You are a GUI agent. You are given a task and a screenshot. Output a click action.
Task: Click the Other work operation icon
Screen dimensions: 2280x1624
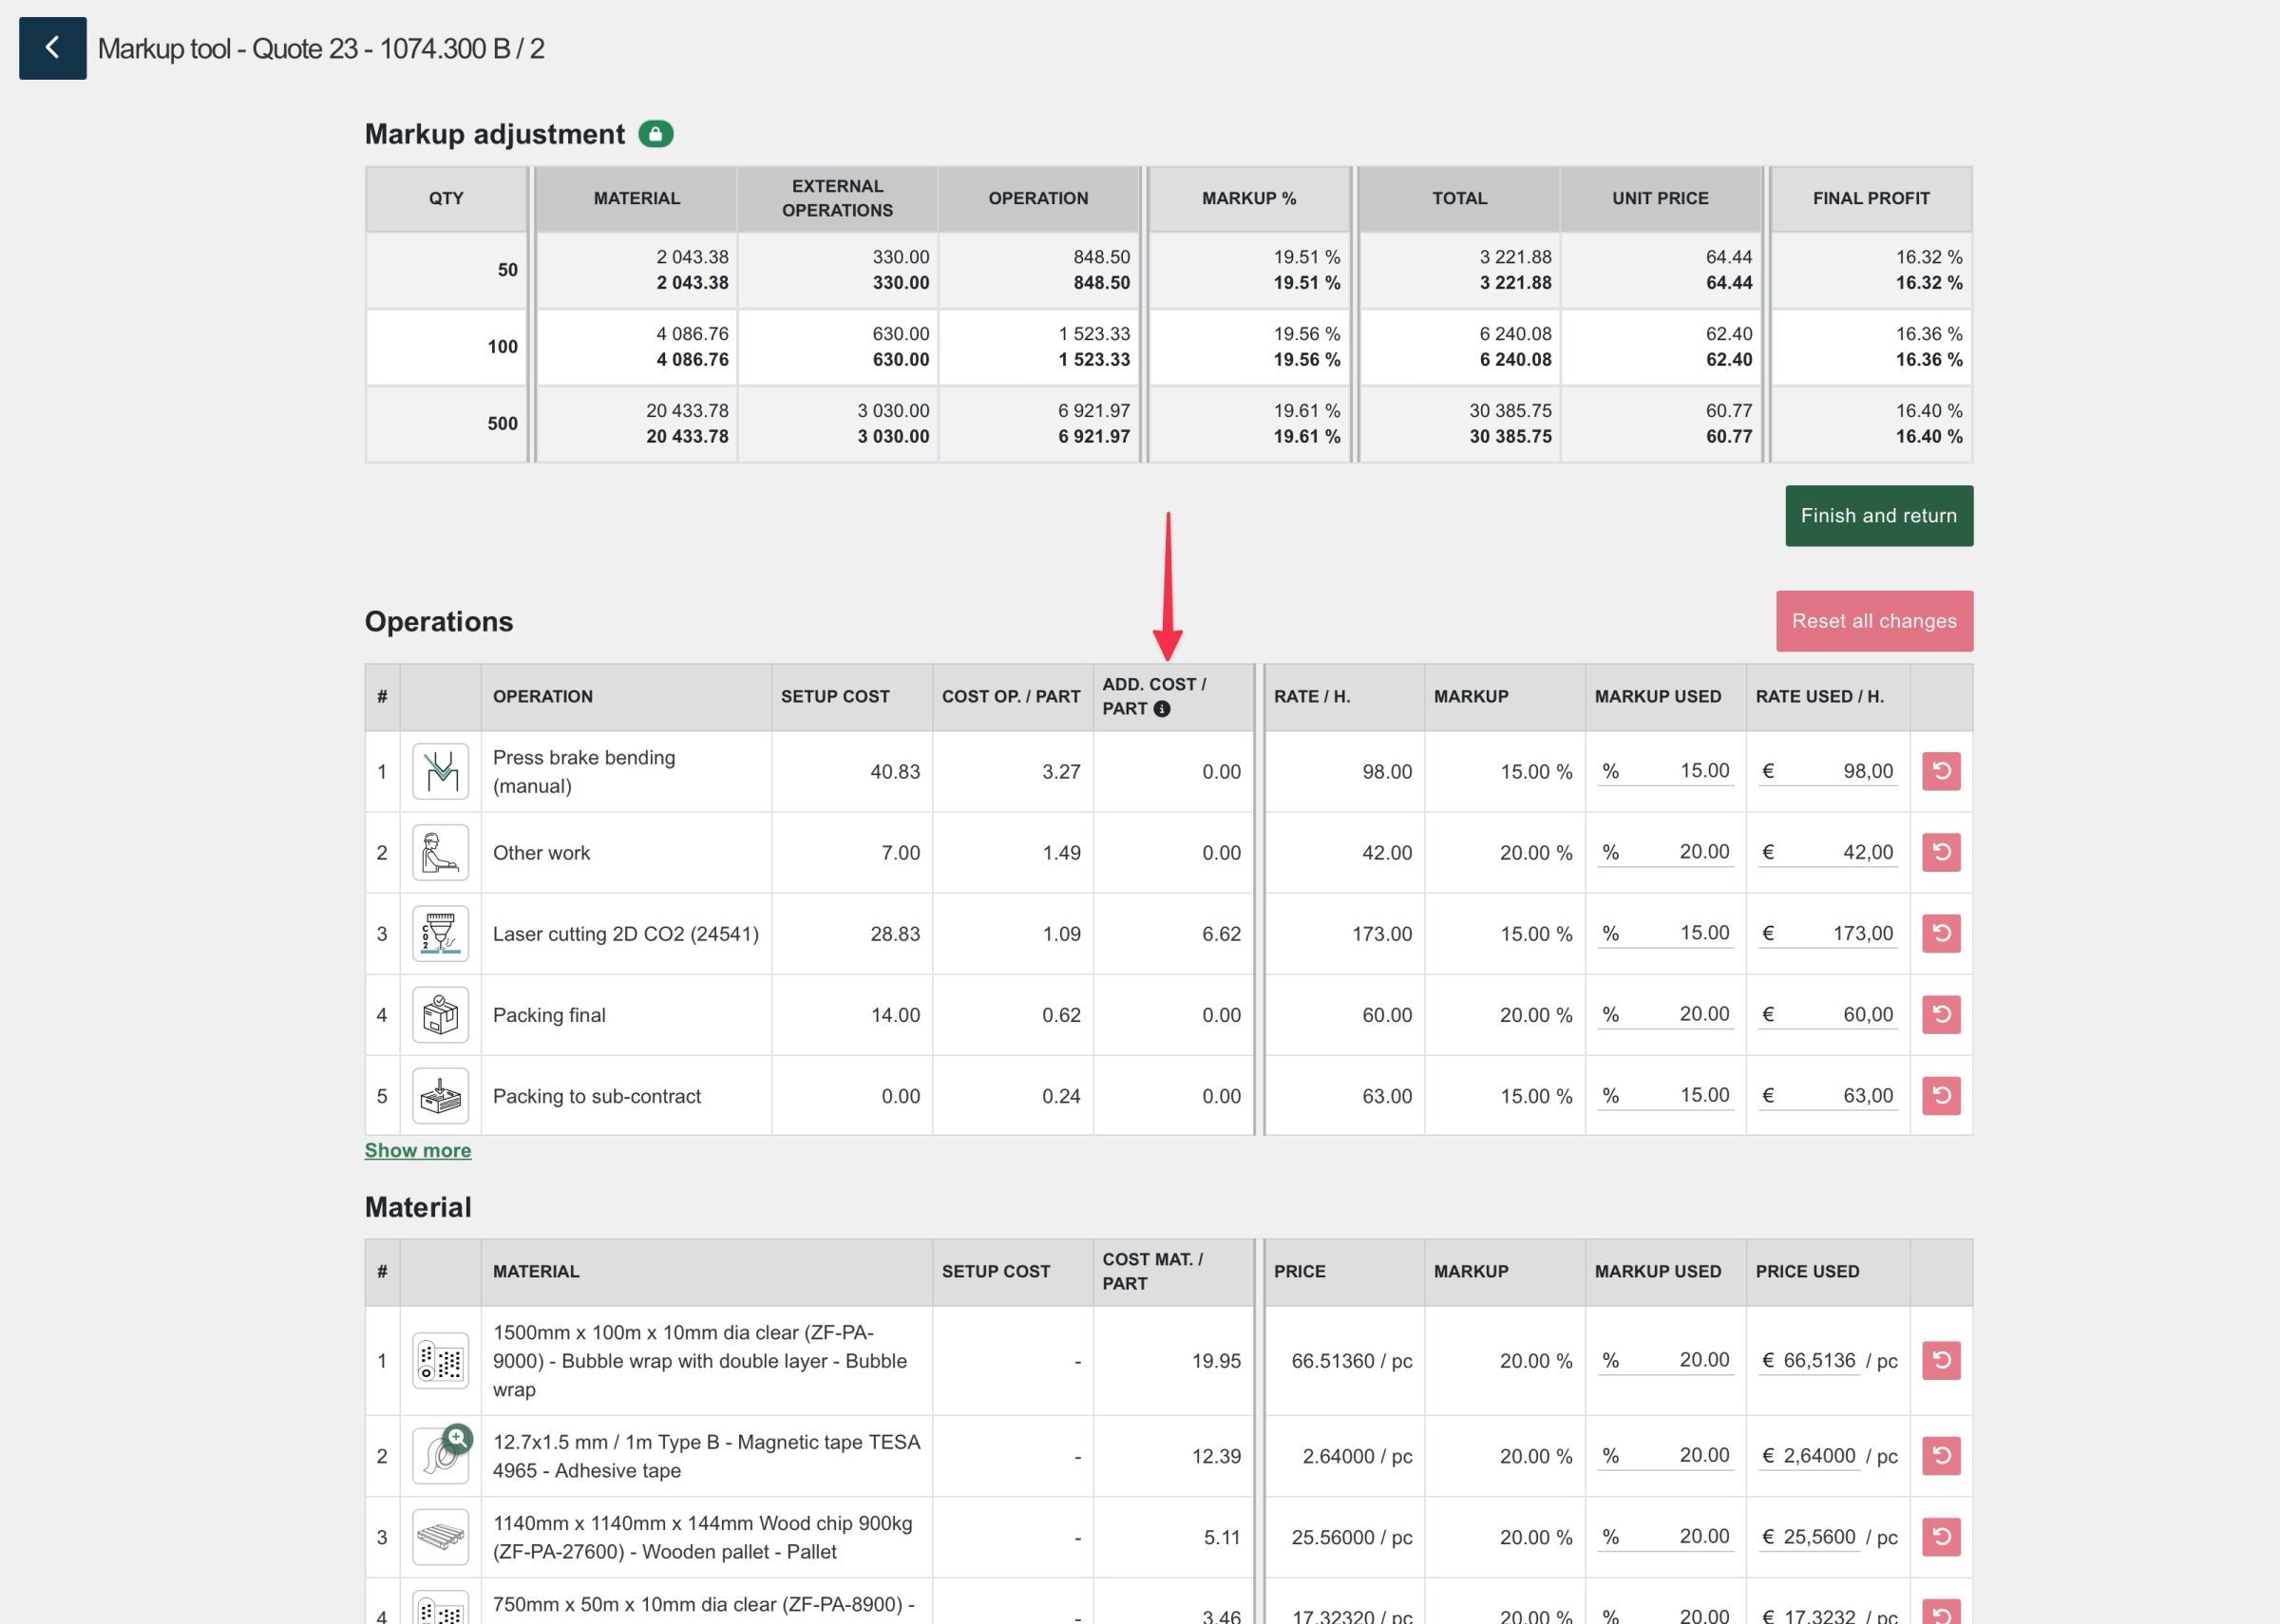[x=440, y=852]
